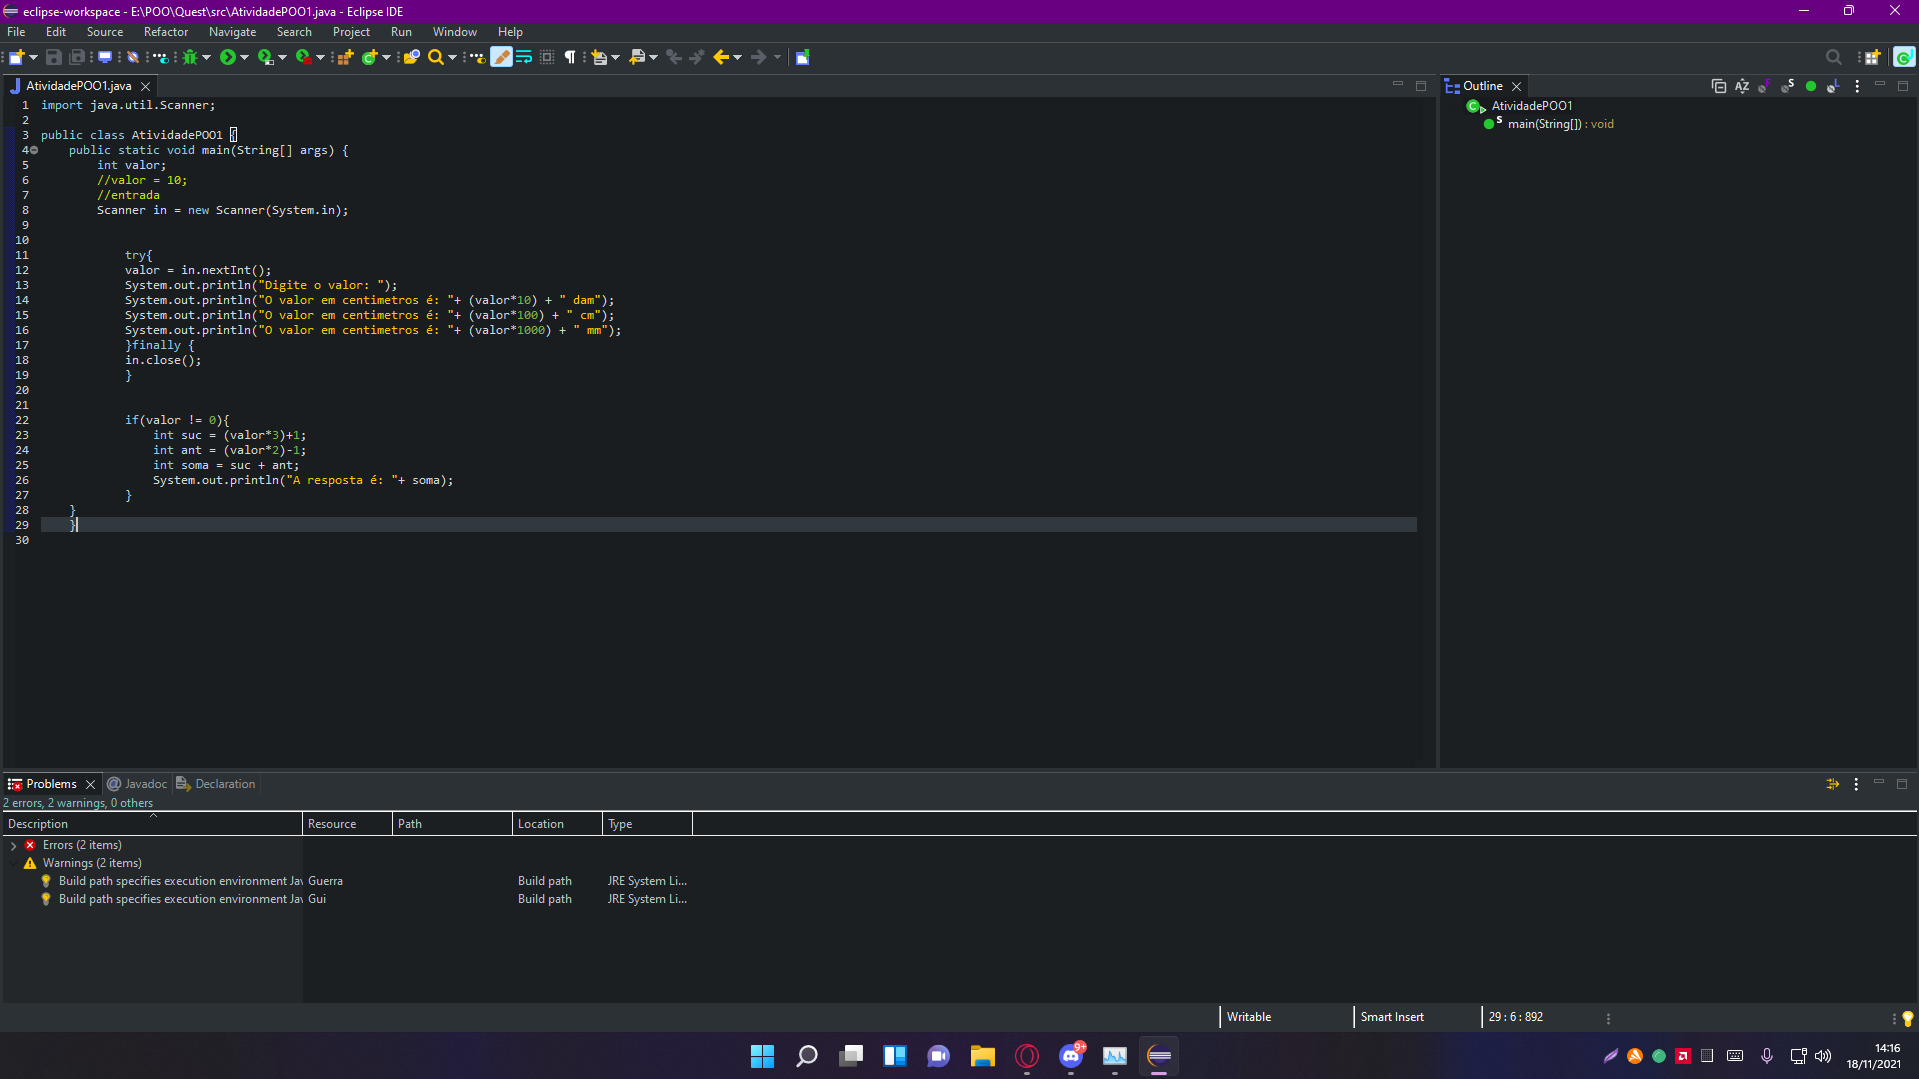Toggle Block Selection mode
Image resolution: width=1919 pixels, height=1079 pixels.
tap(547, 57)
